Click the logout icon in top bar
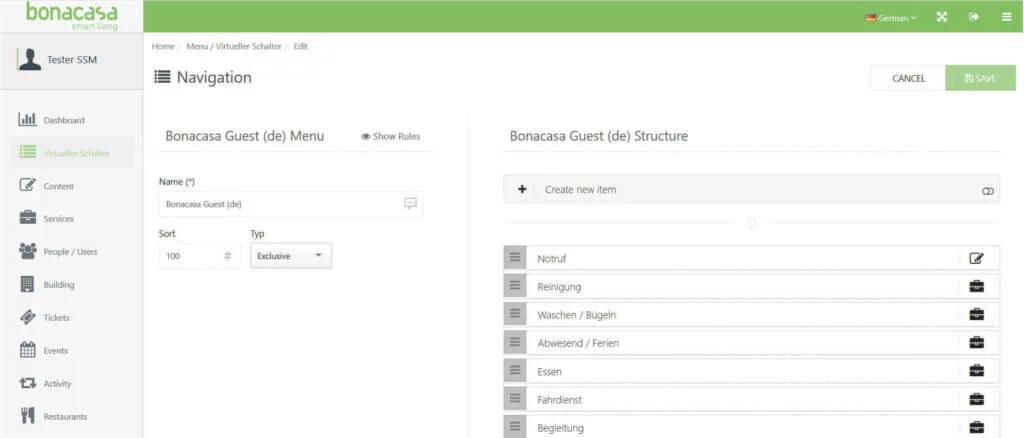This screenshot has height=438, width=1024. 973,17
